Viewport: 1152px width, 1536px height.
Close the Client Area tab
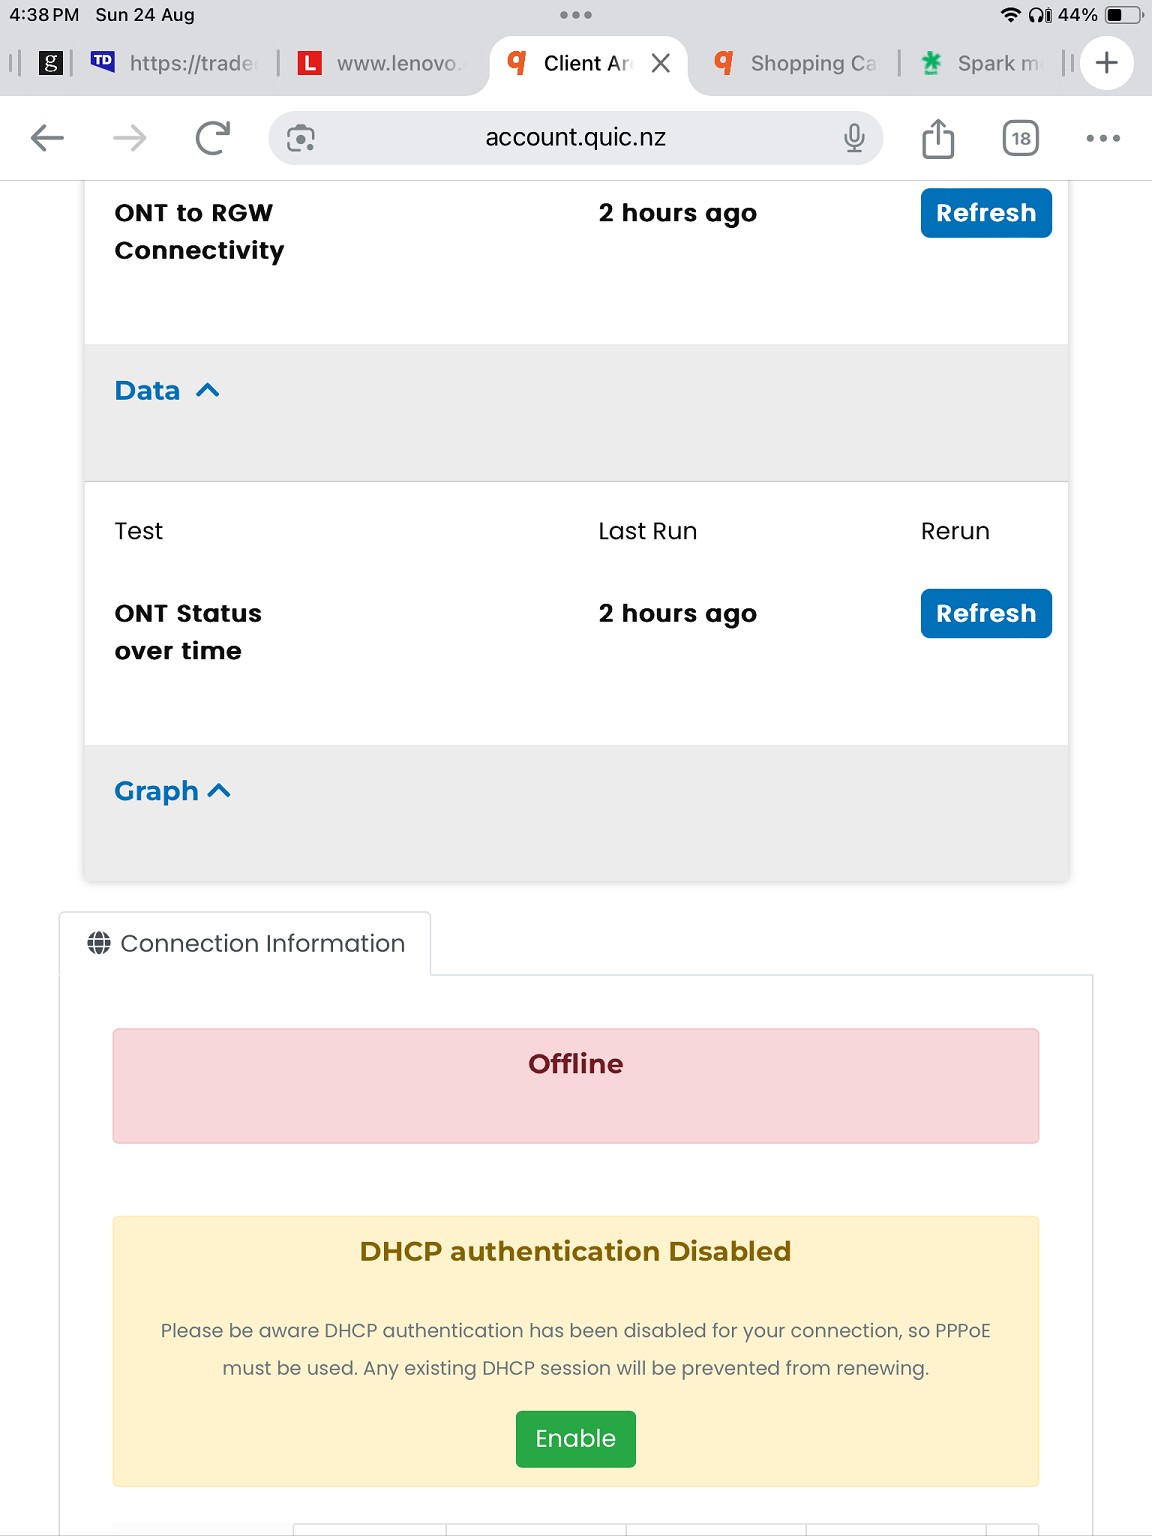tap(660, 63)
